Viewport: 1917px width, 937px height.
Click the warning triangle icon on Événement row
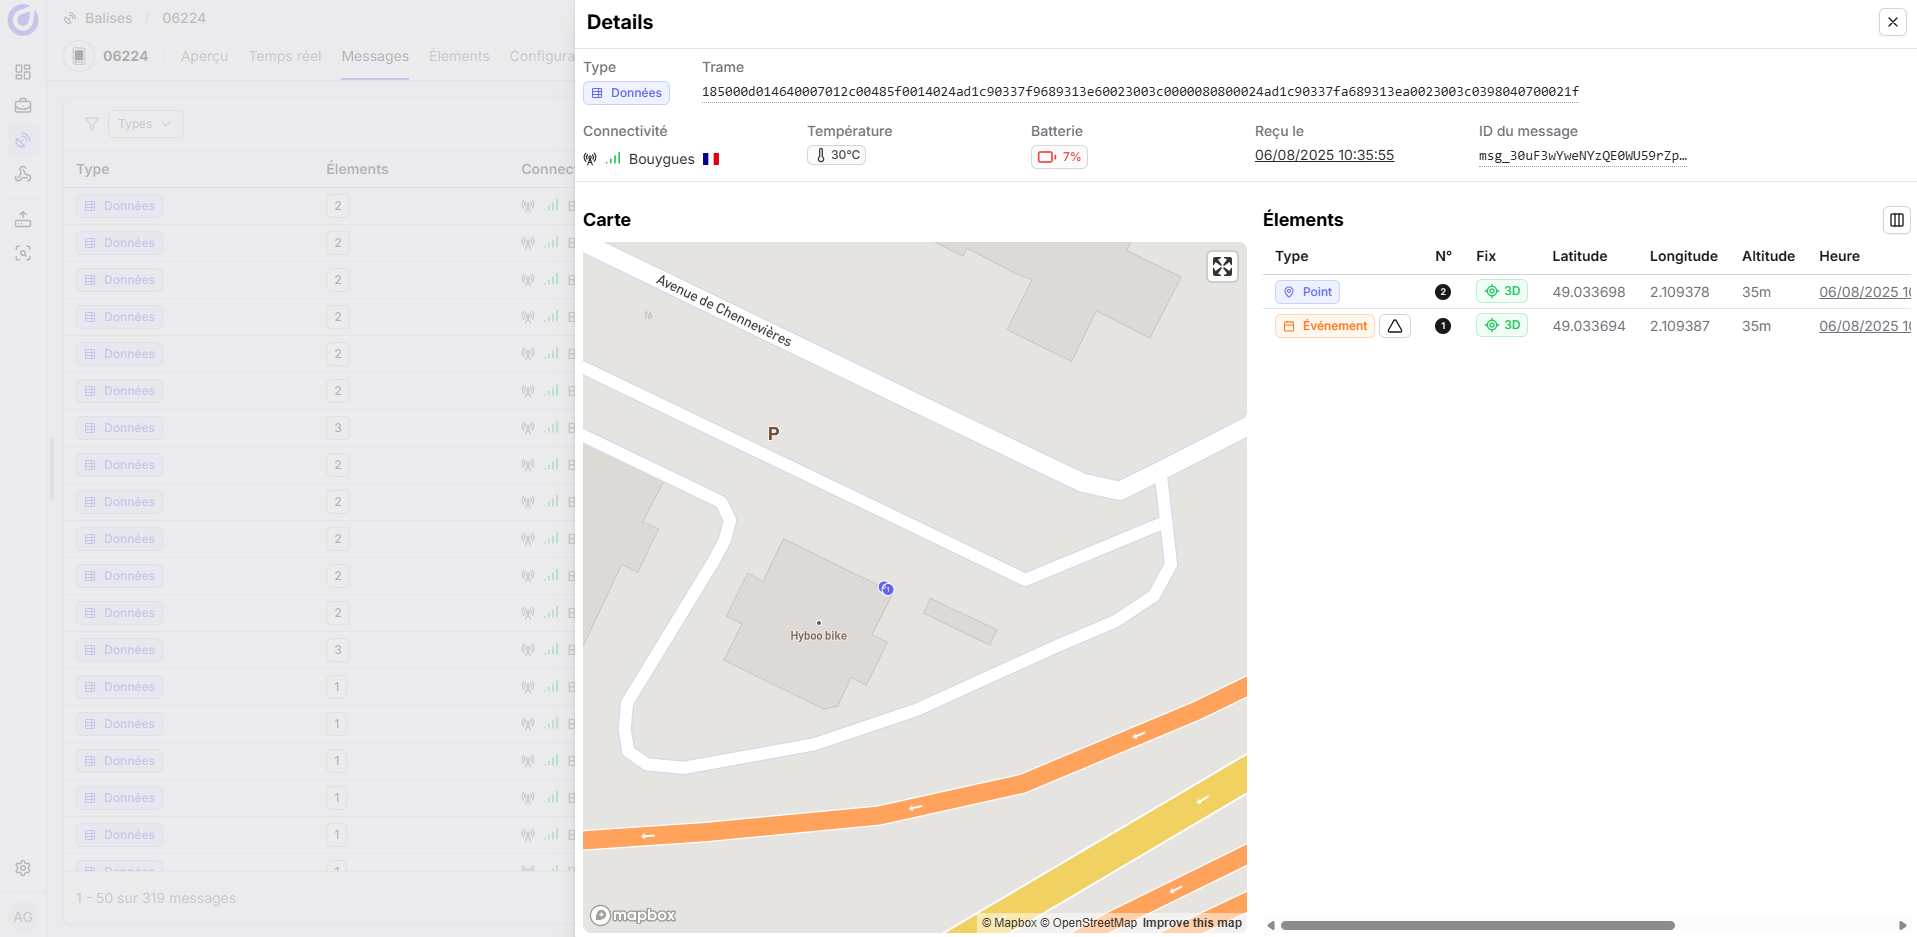click(1394, 326)
